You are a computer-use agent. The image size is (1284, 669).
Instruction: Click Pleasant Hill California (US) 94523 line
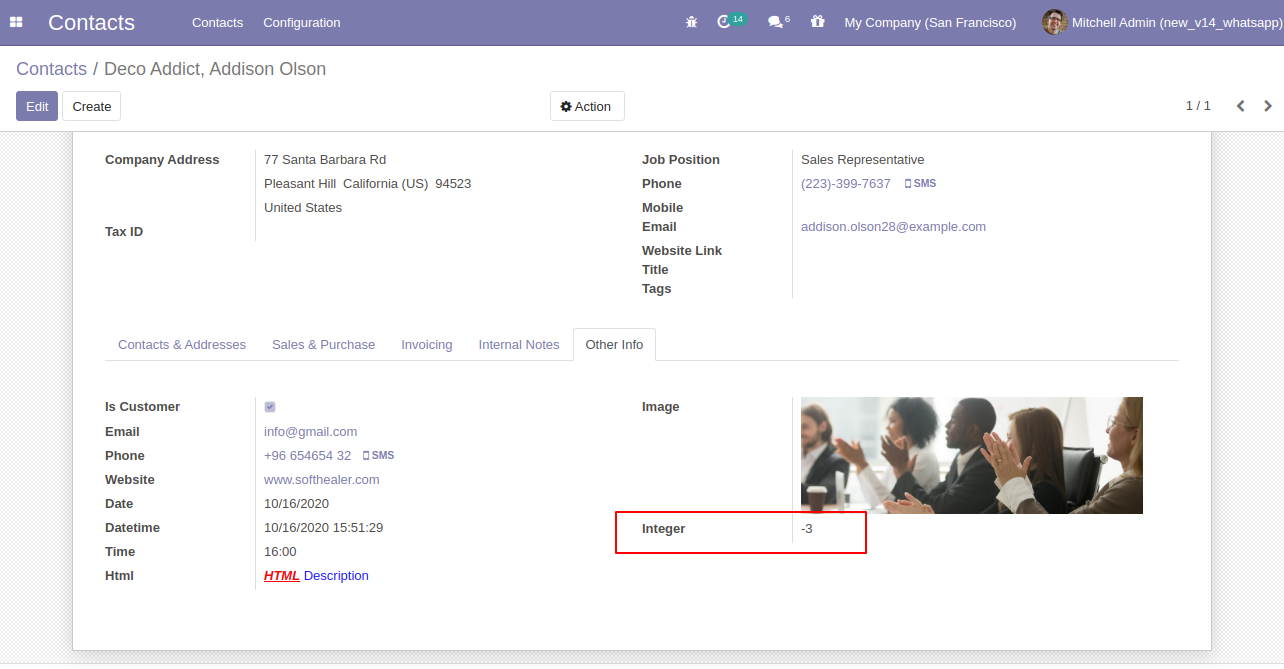[367, 184]
